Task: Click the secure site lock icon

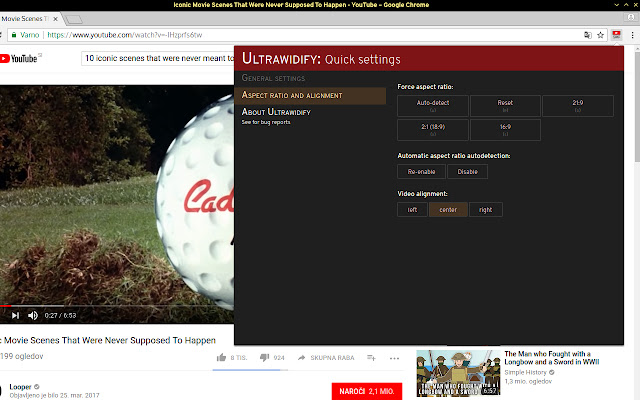Action: tap(14, 35)
